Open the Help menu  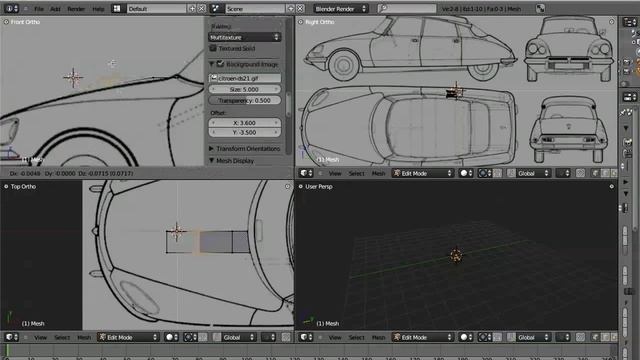[98, 9]
